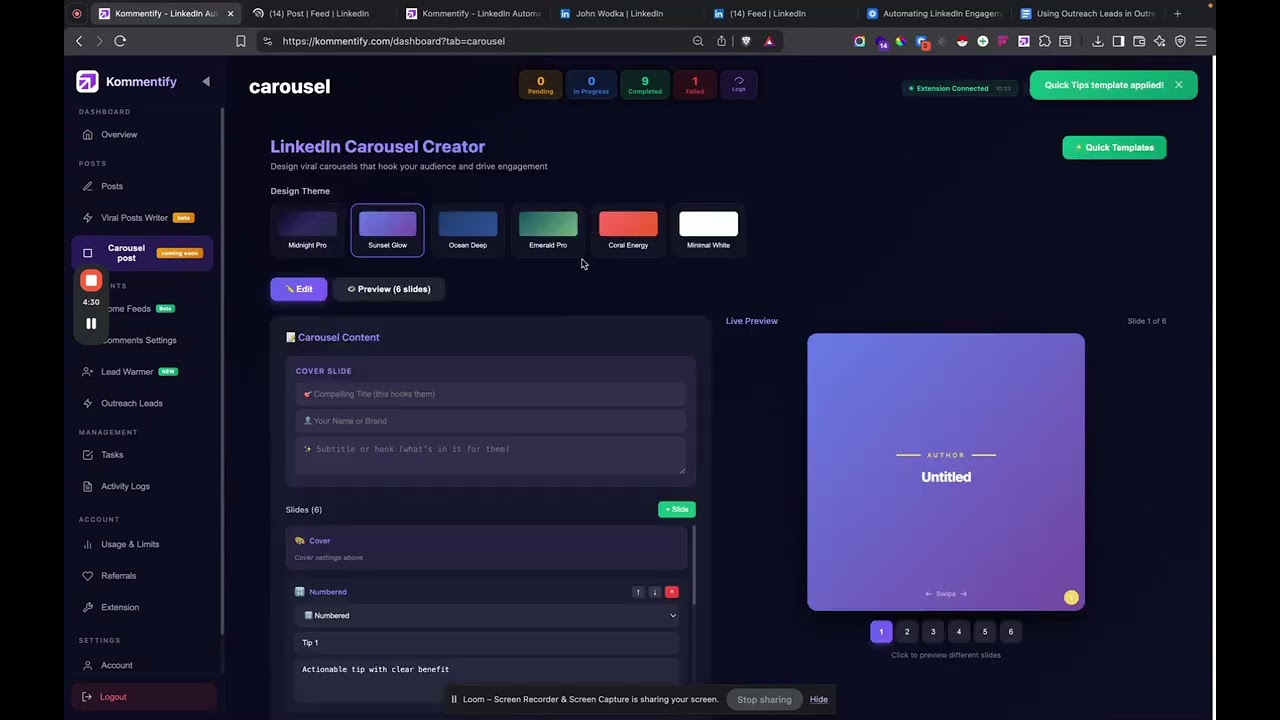
Task: Add a new slide with + Slide
Action: coord(677,510)
